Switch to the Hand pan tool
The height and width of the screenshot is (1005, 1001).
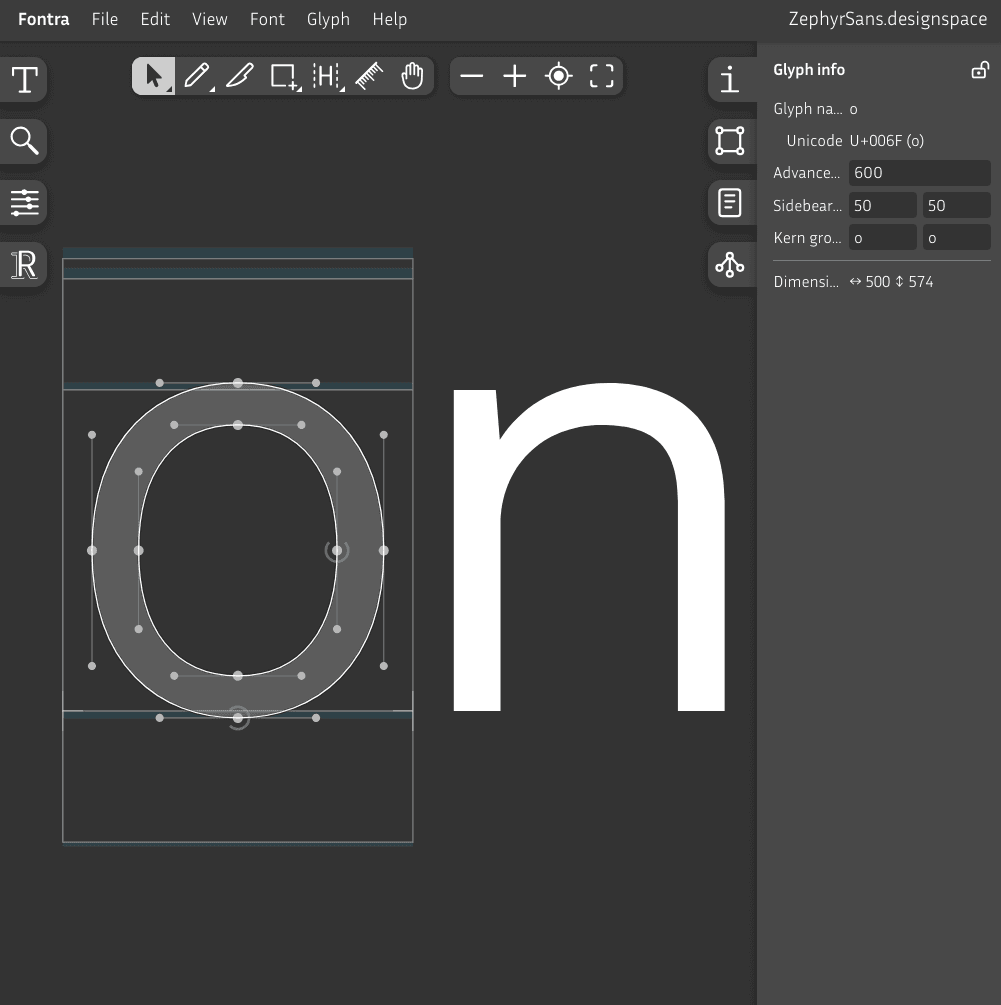click(x=412, y=76)
